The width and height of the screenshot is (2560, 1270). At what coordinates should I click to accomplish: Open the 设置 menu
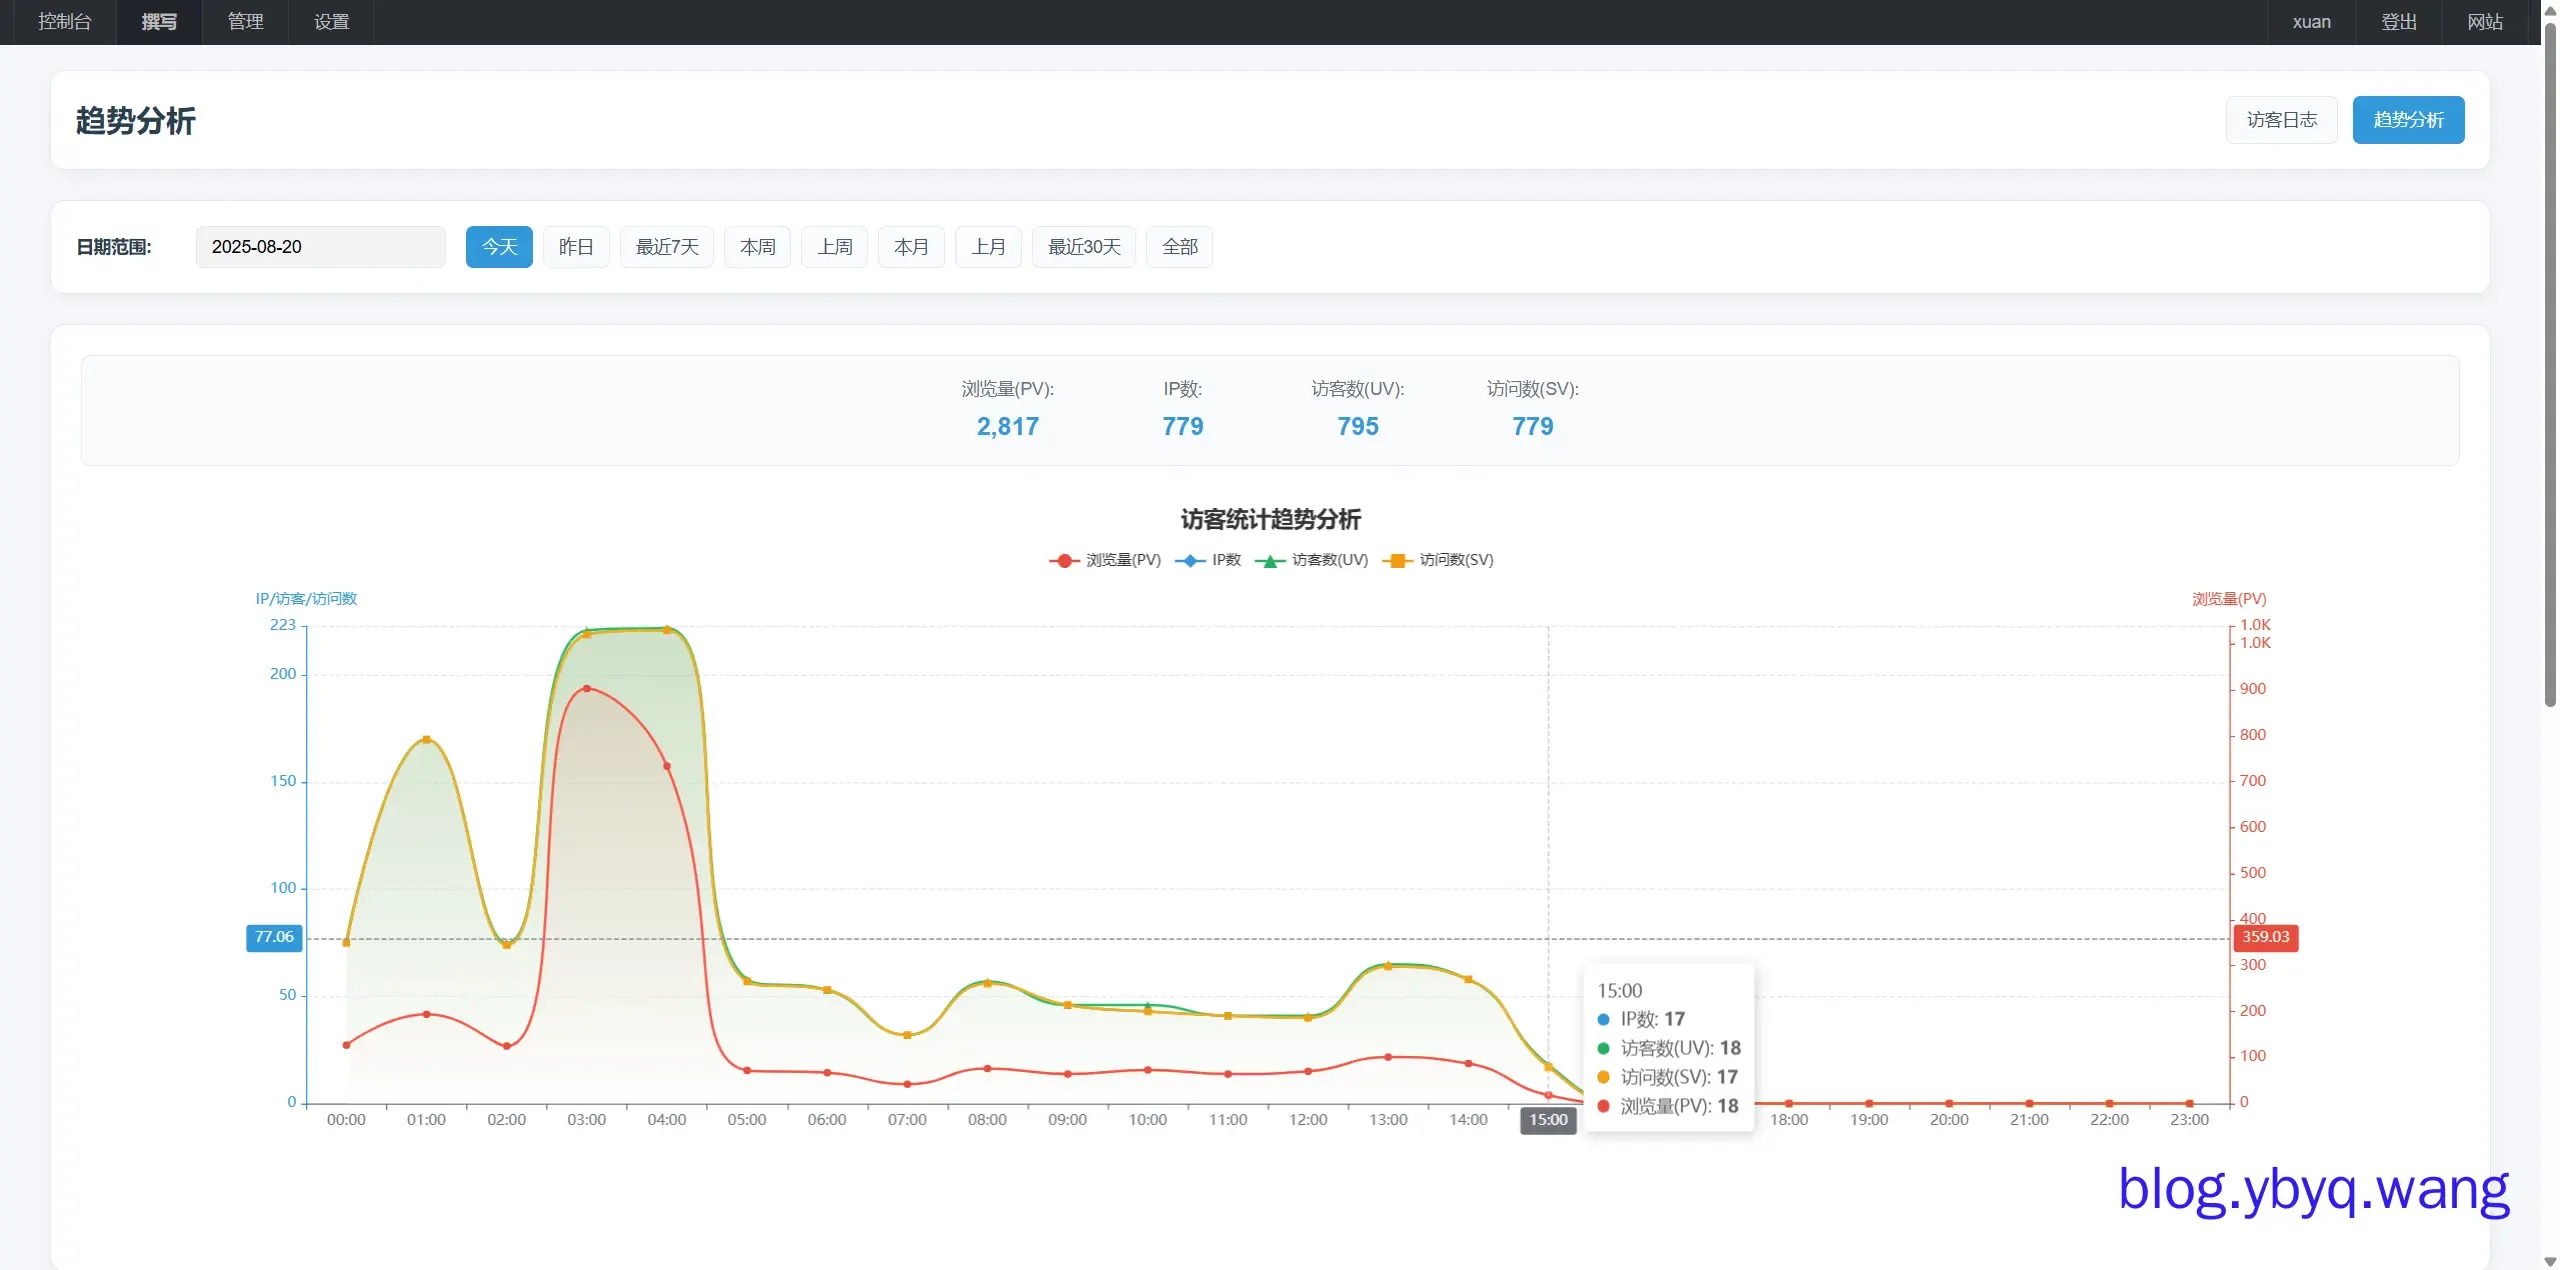point(331,22)
